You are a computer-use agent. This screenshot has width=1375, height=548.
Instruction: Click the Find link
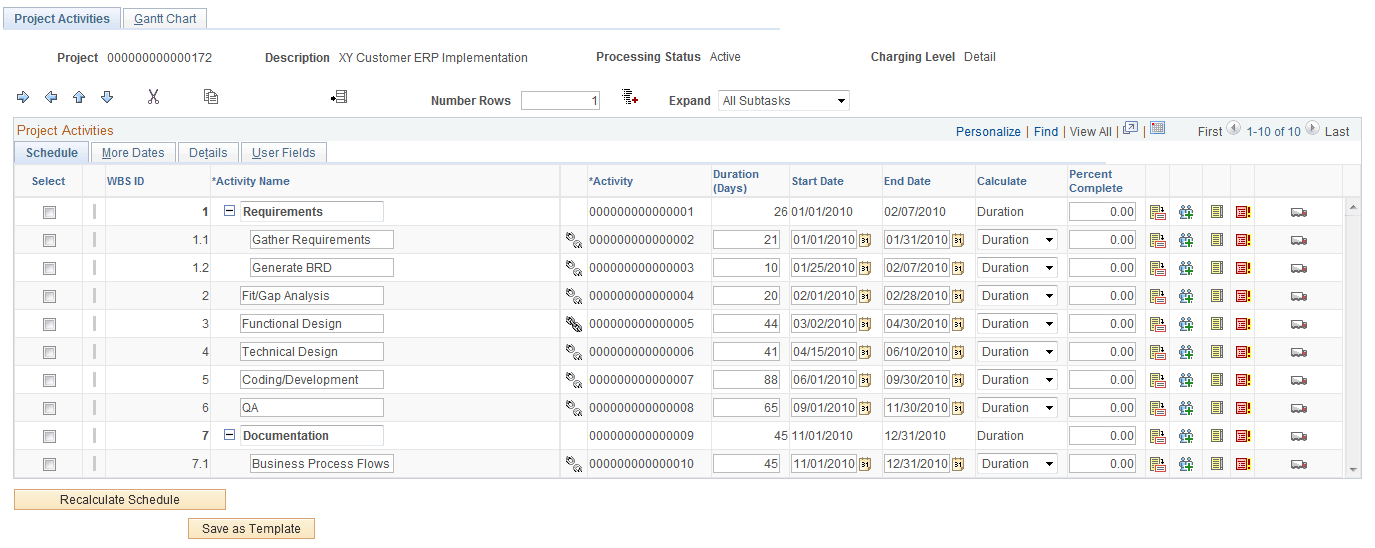point(1046,132)
